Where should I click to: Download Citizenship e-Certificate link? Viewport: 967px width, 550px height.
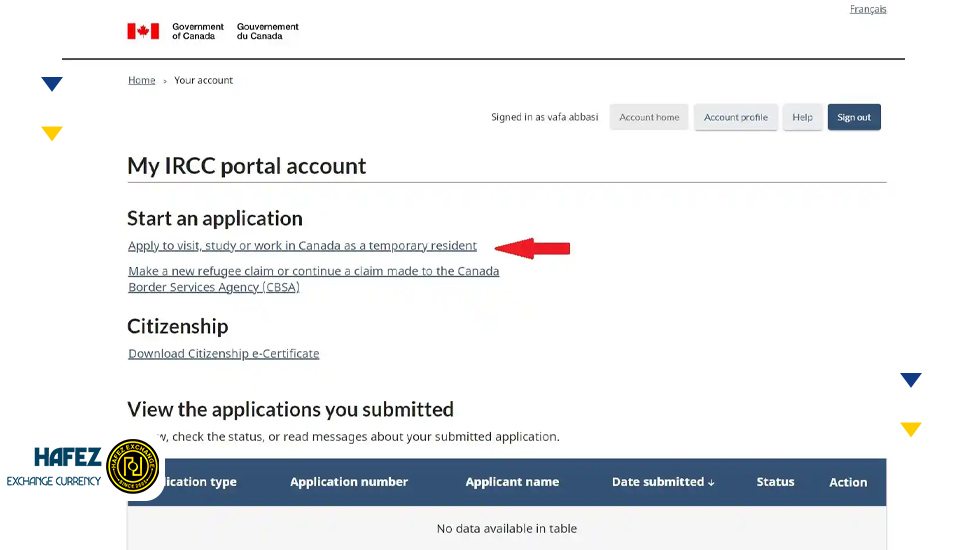[x=224, y=353]
